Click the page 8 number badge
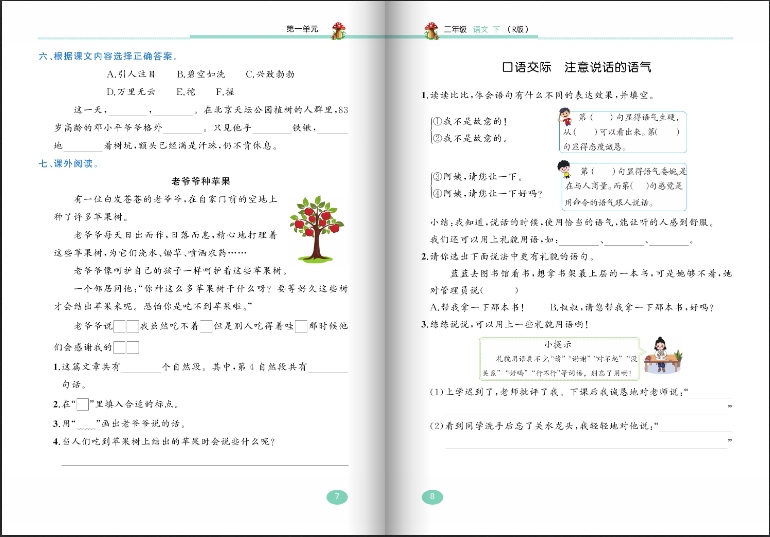The image size is (770, 537). pyautogui.click(x=431, y=496)
